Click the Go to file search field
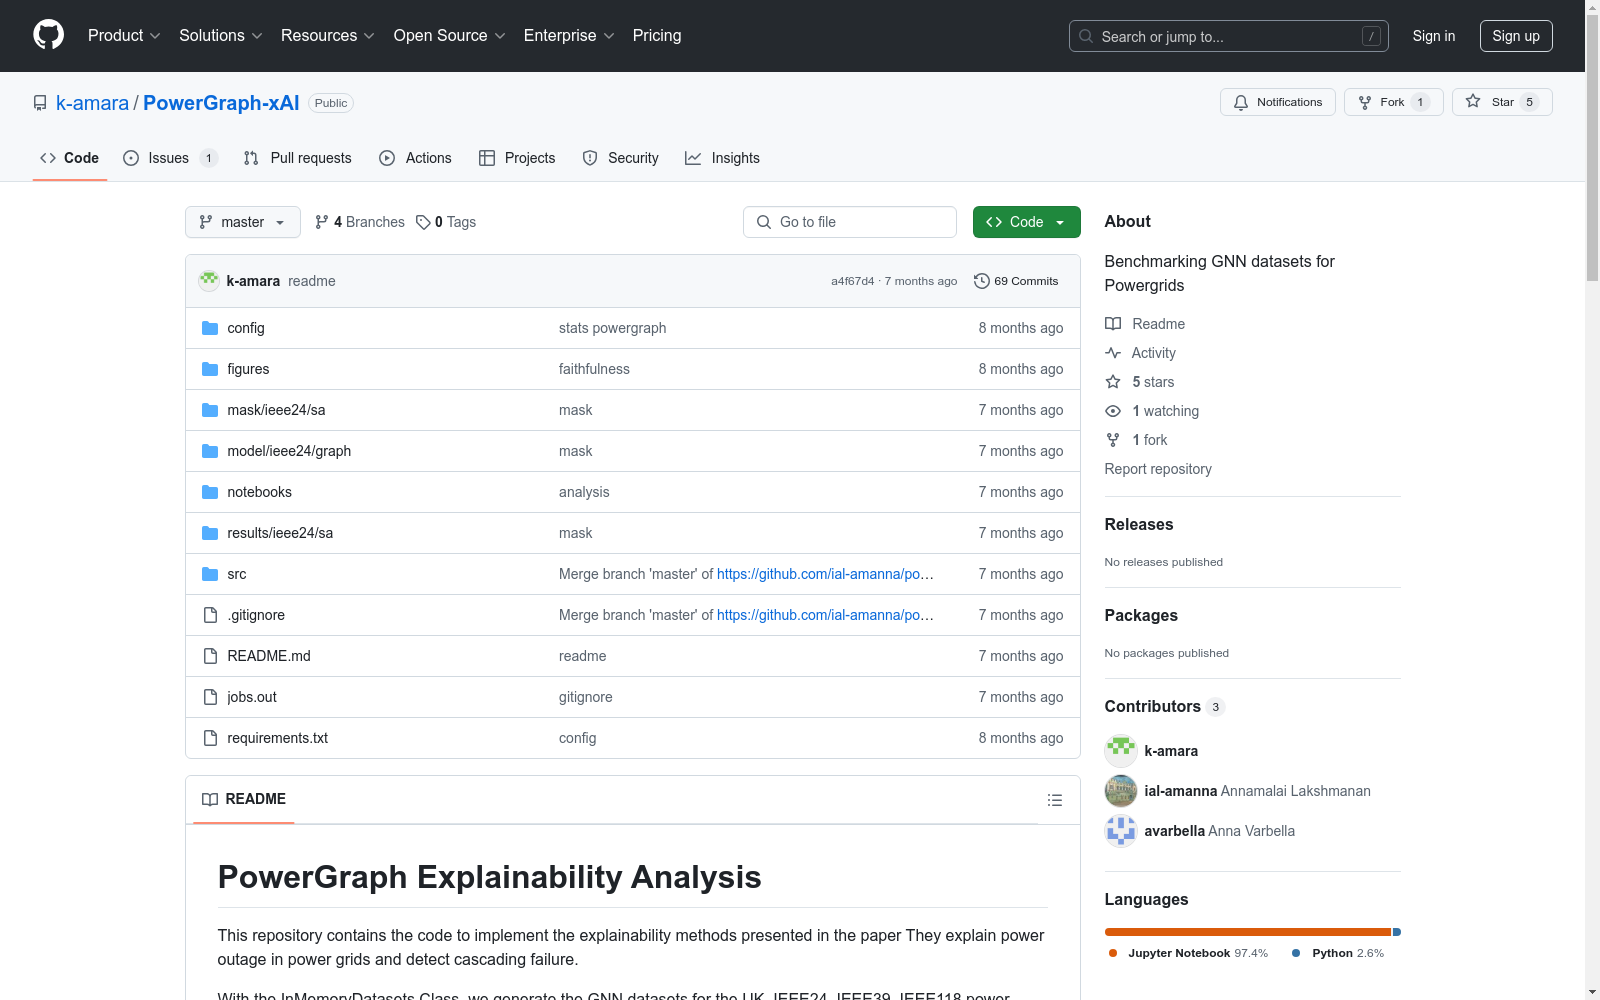 pyautogui.click(x=850, y=222)
